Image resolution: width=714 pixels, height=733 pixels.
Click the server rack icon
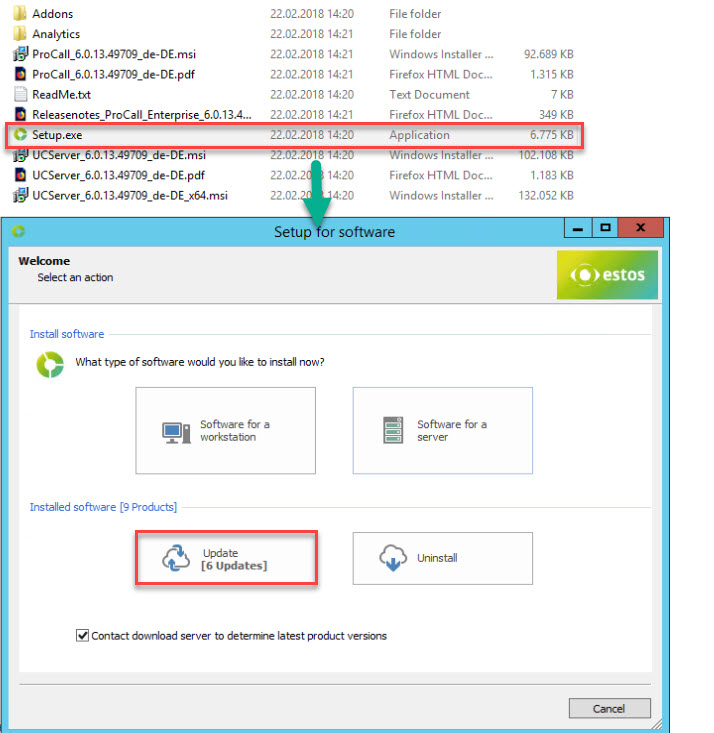(392, 431)
